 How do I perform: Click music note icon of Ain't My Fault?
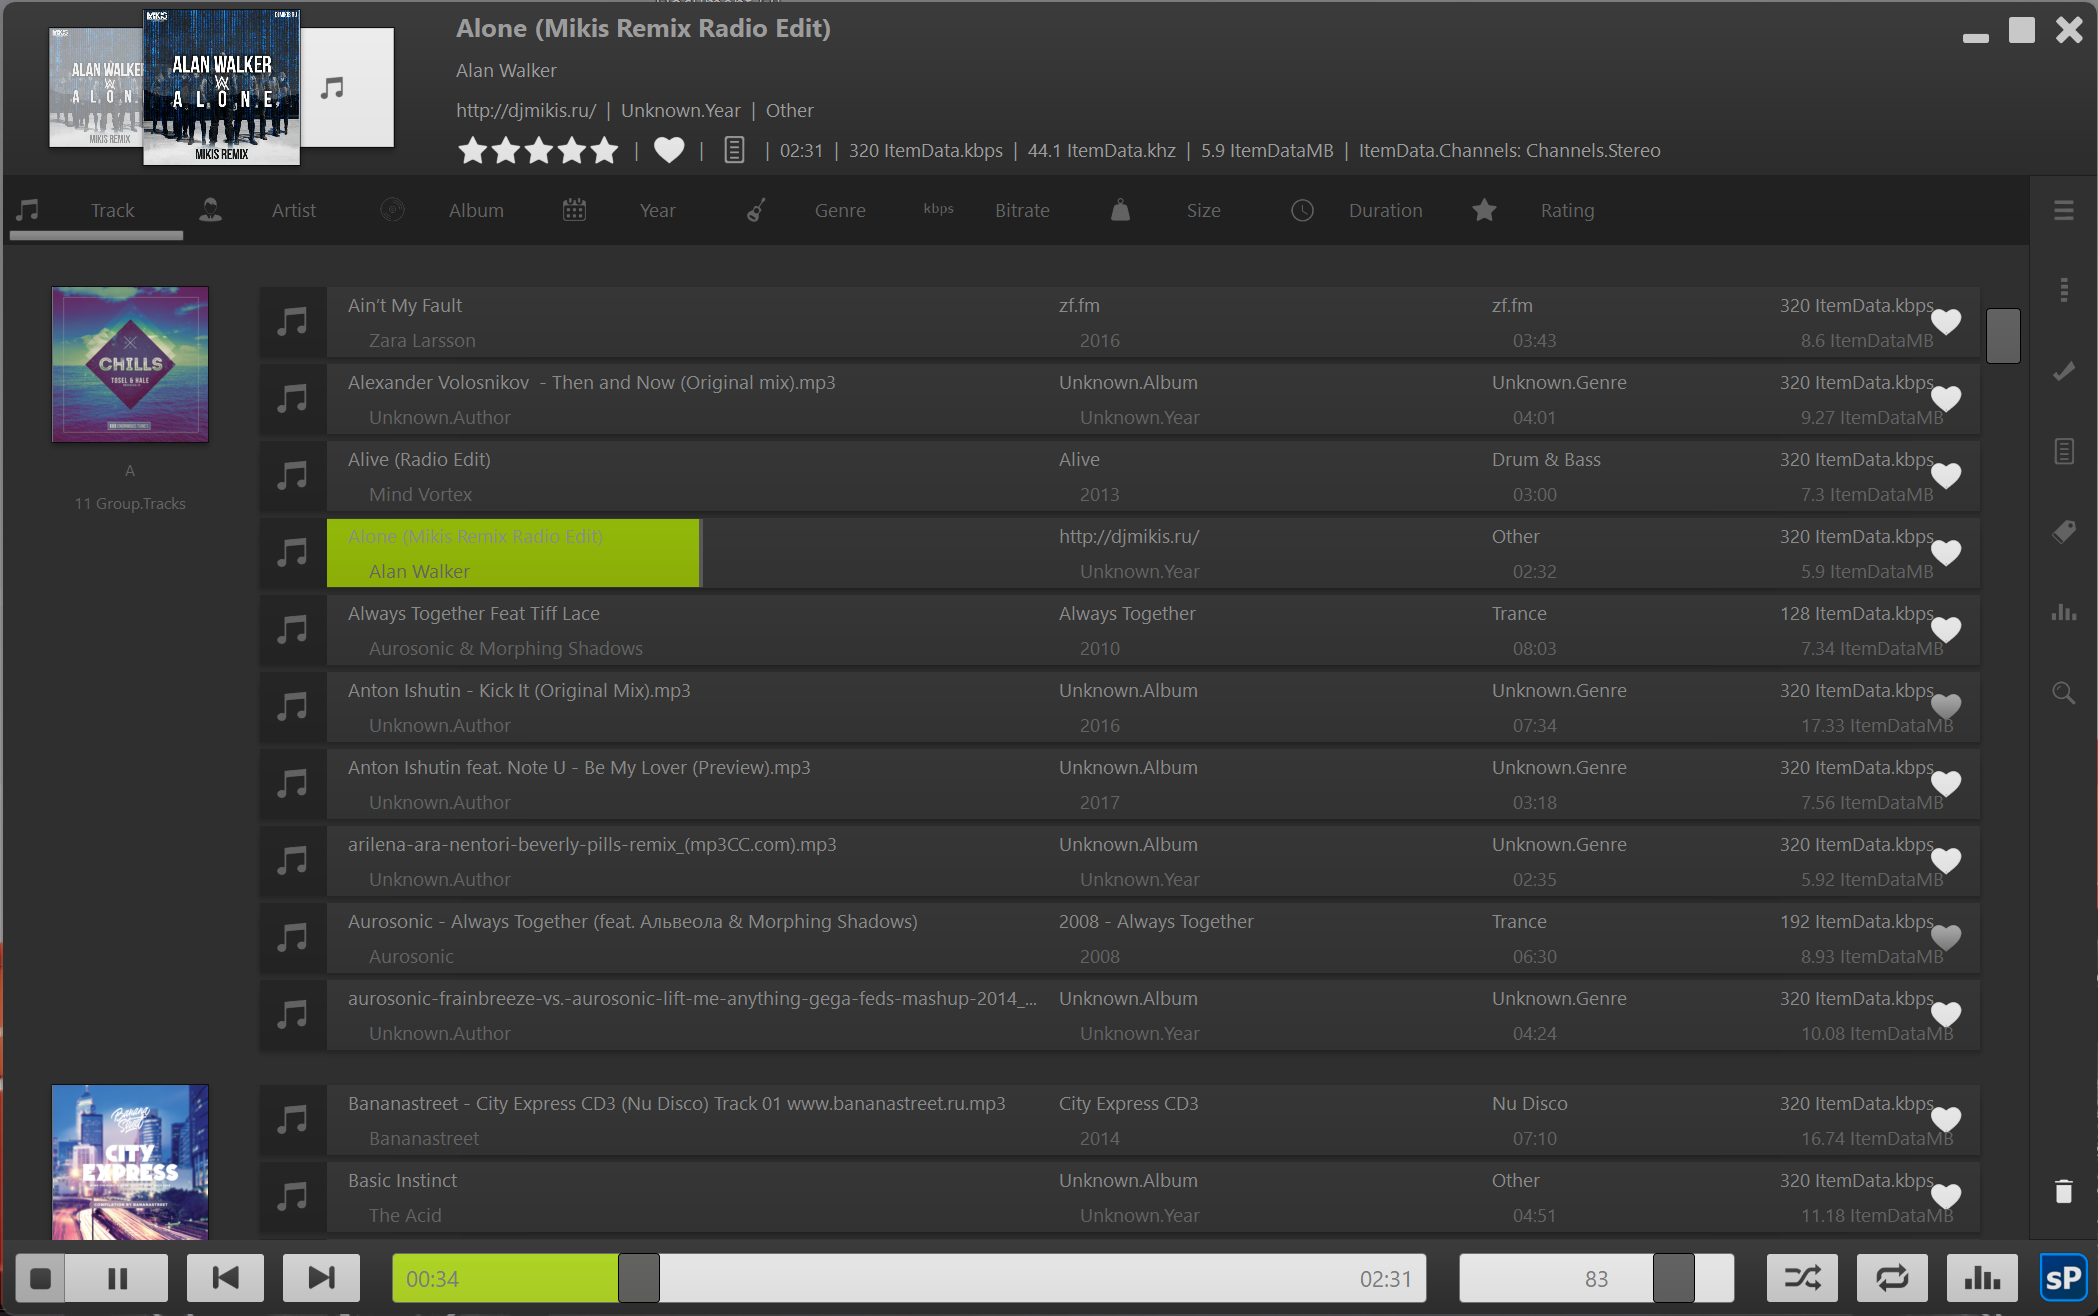coord(292,322)
